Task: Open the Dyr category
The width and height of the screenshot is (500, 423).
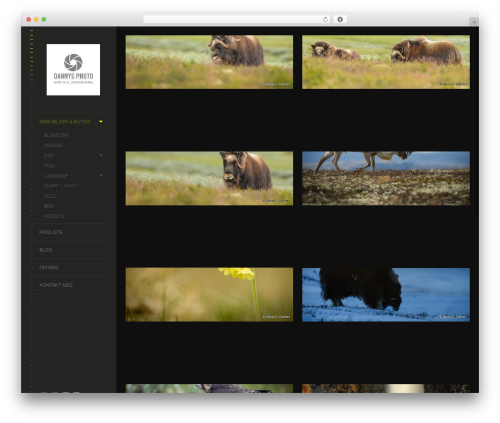Action: [48, 156]
